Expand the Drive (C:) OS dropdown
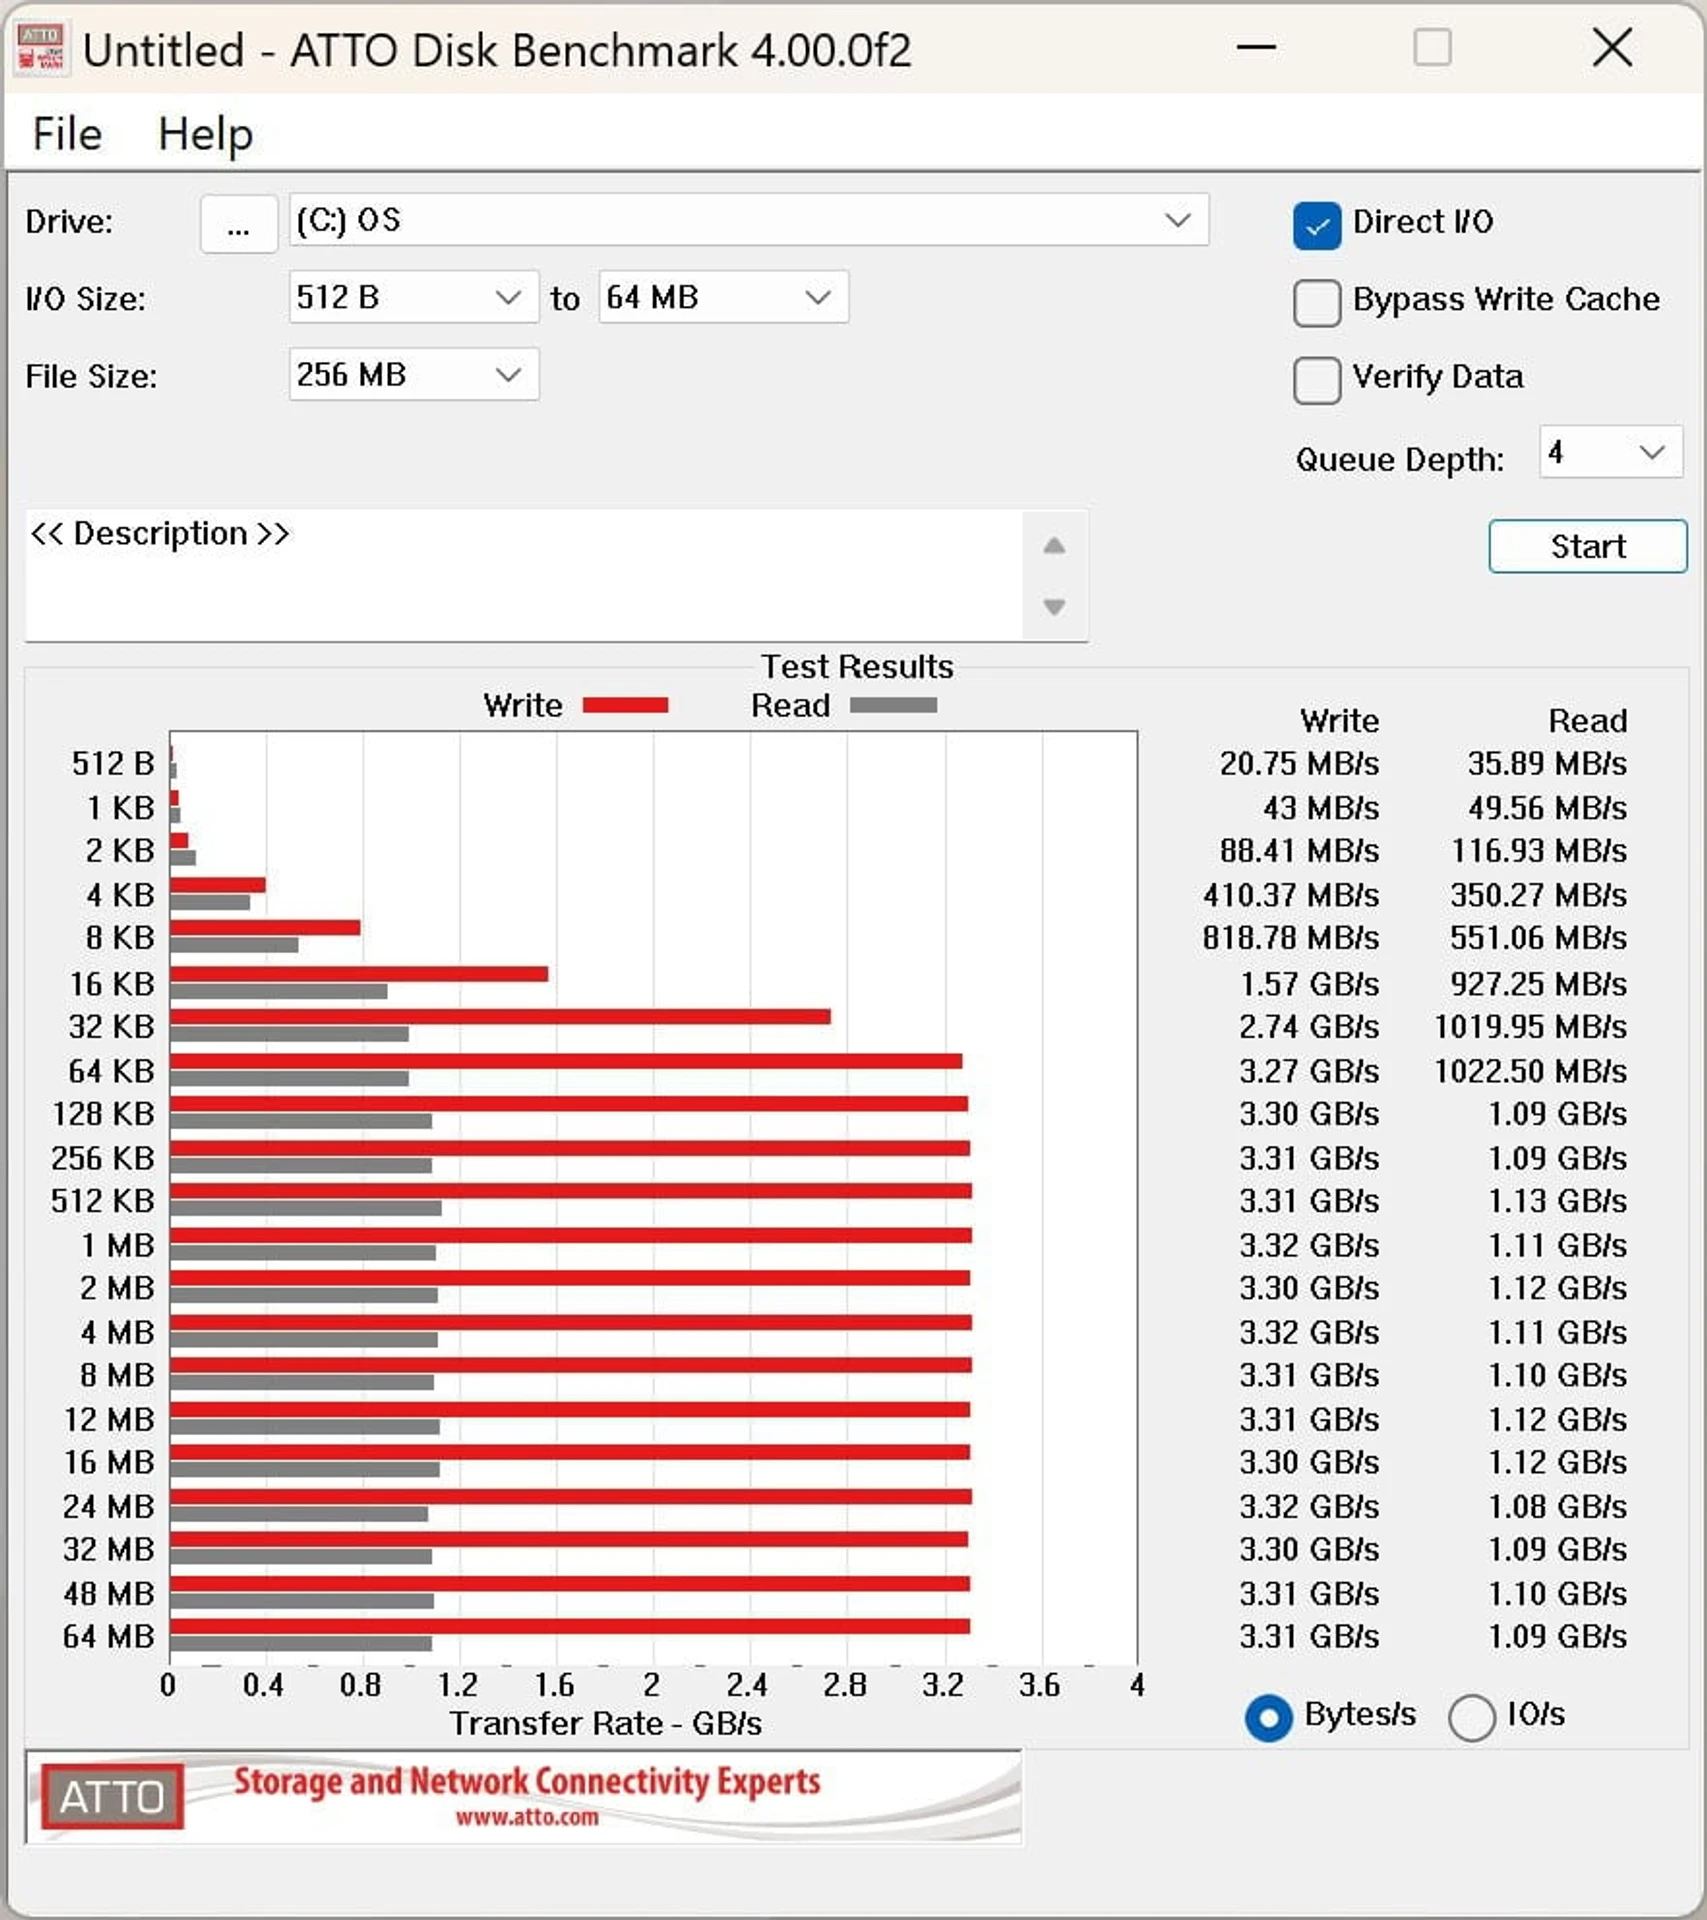The height and width of the screenshot is (1920, 1707). [748, 220]
